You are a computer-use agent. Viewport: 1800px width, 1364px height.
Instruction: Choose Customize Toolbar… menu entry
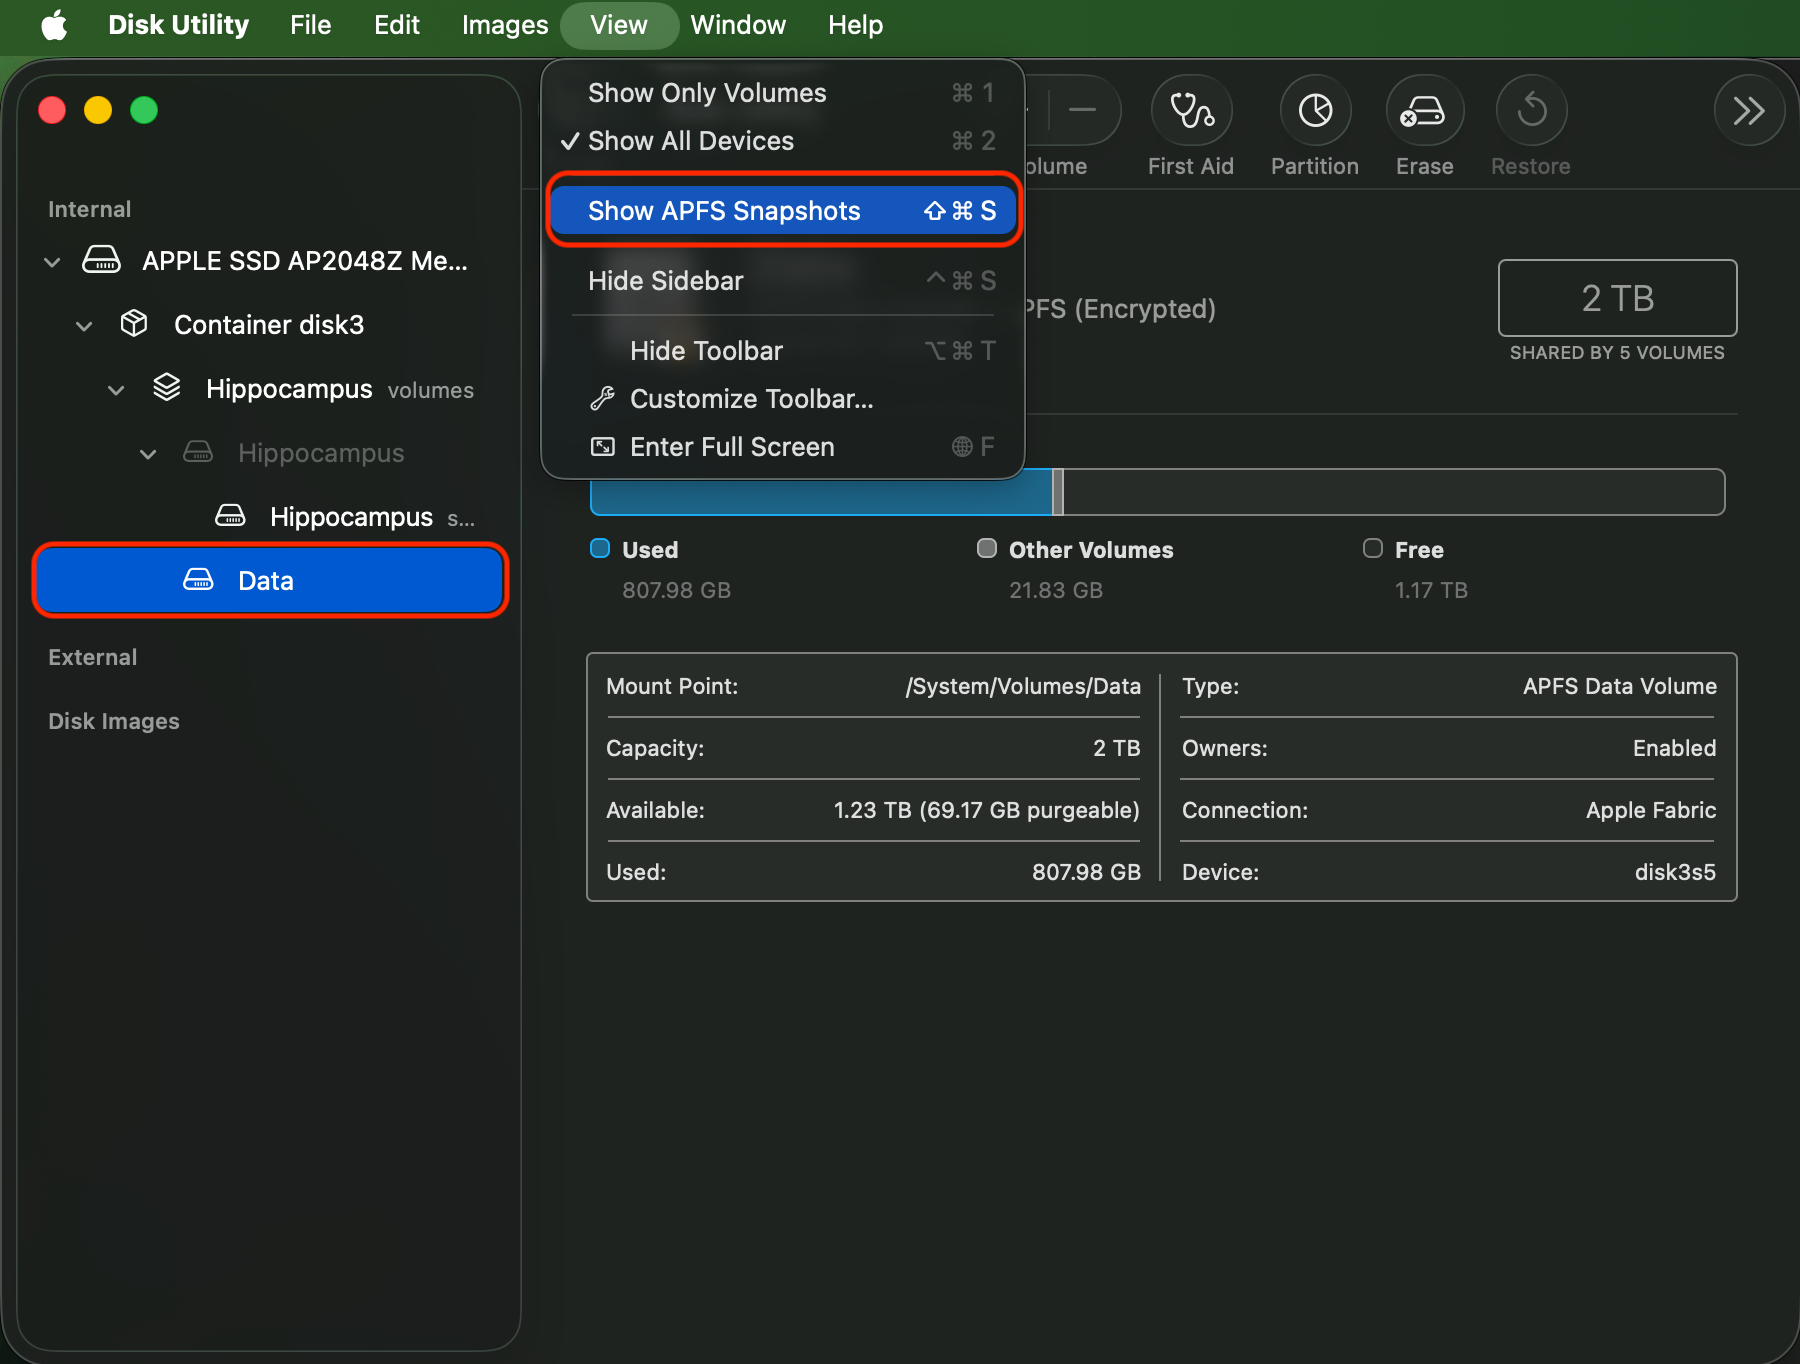(750, 399)
